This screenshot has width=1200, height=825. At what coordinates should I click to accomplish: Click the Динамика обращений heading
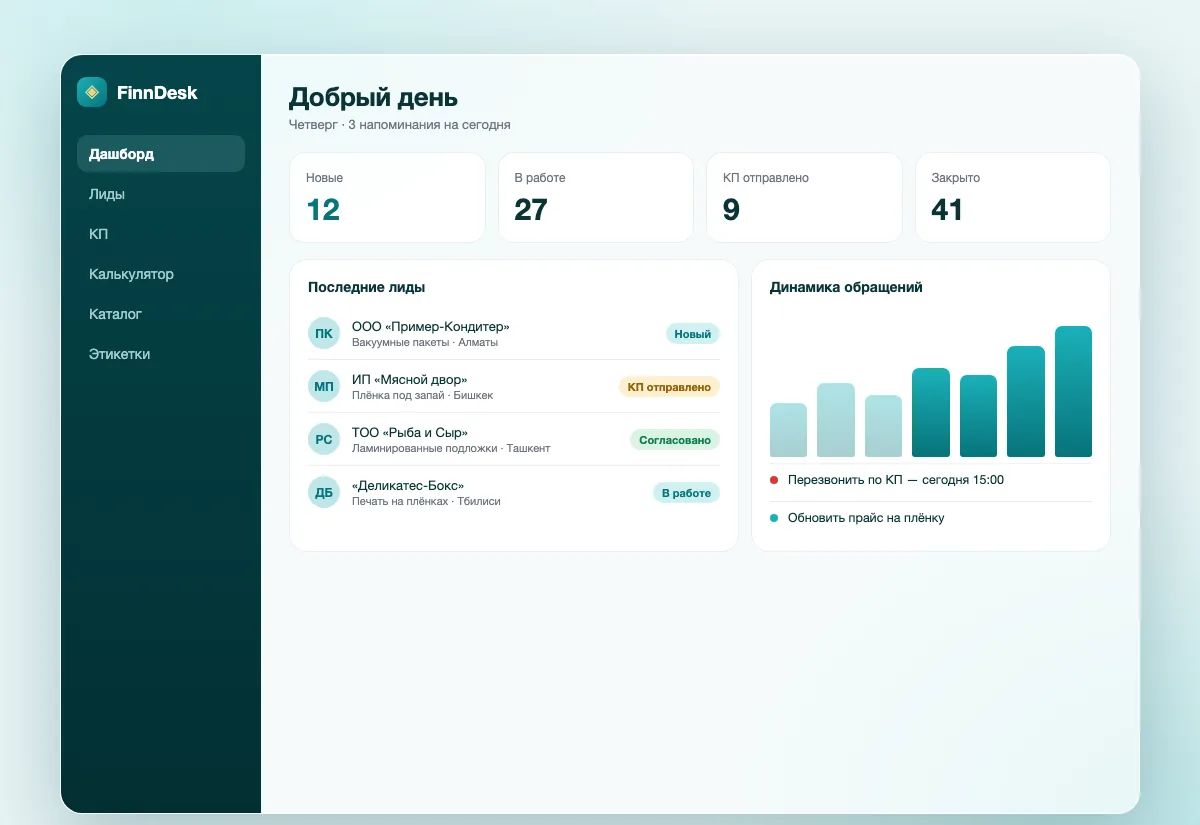click(x=846, y=287)
